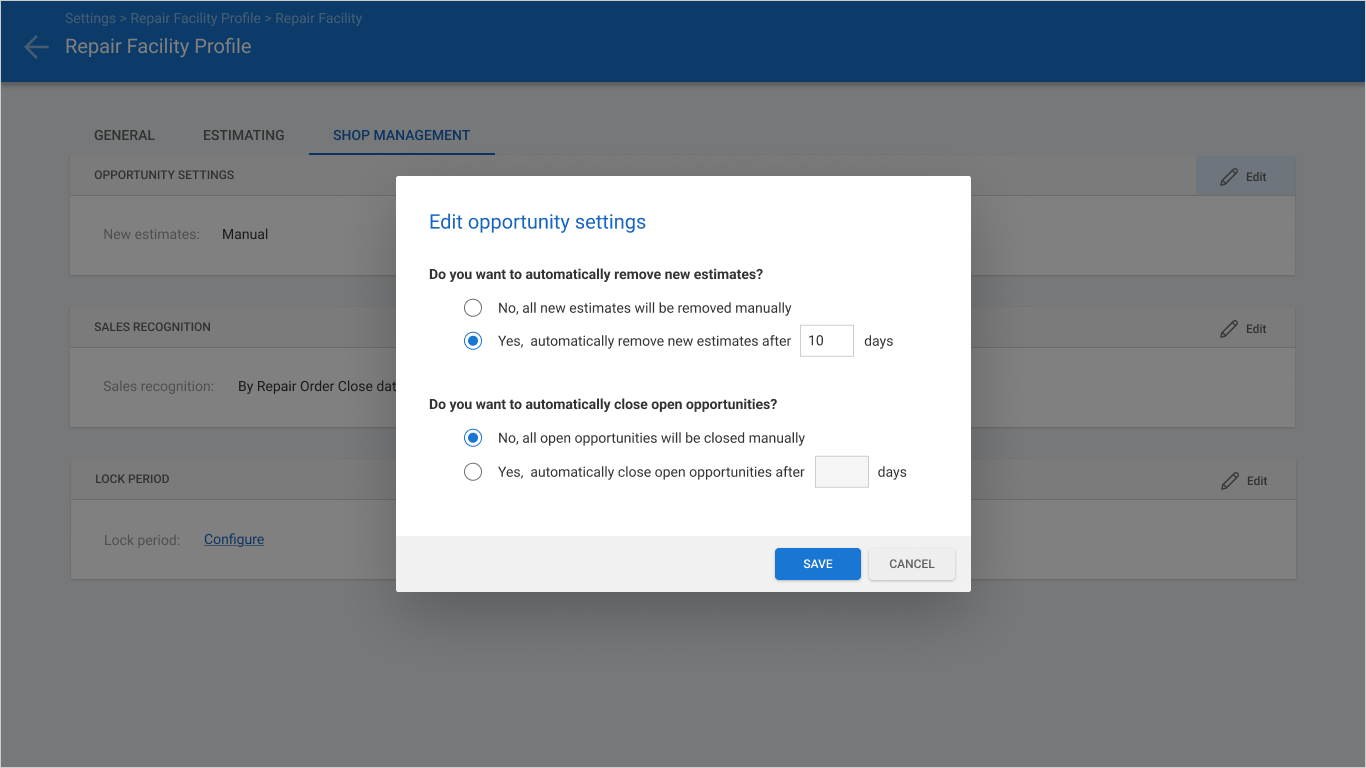The image size is (1366, 768).
Task: Switch to the Estimating tab
Action: [x=244, y=135]
